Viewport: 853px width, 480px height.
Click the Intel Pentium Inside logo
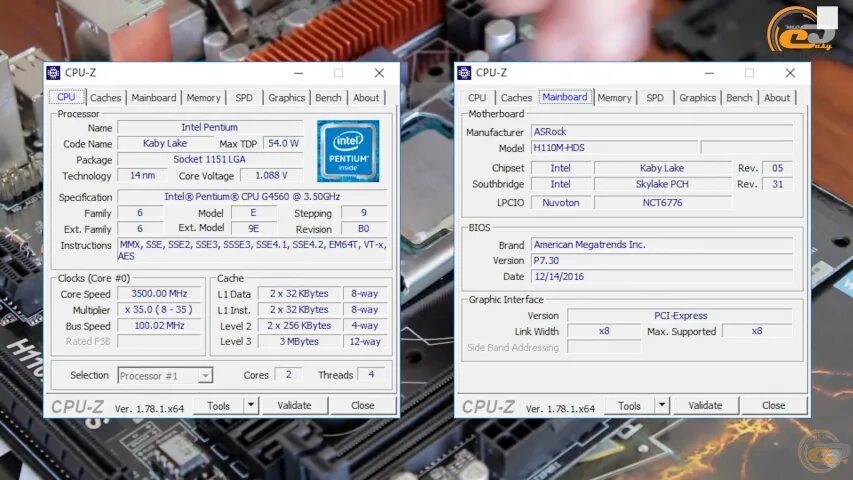tap(348, 151)
